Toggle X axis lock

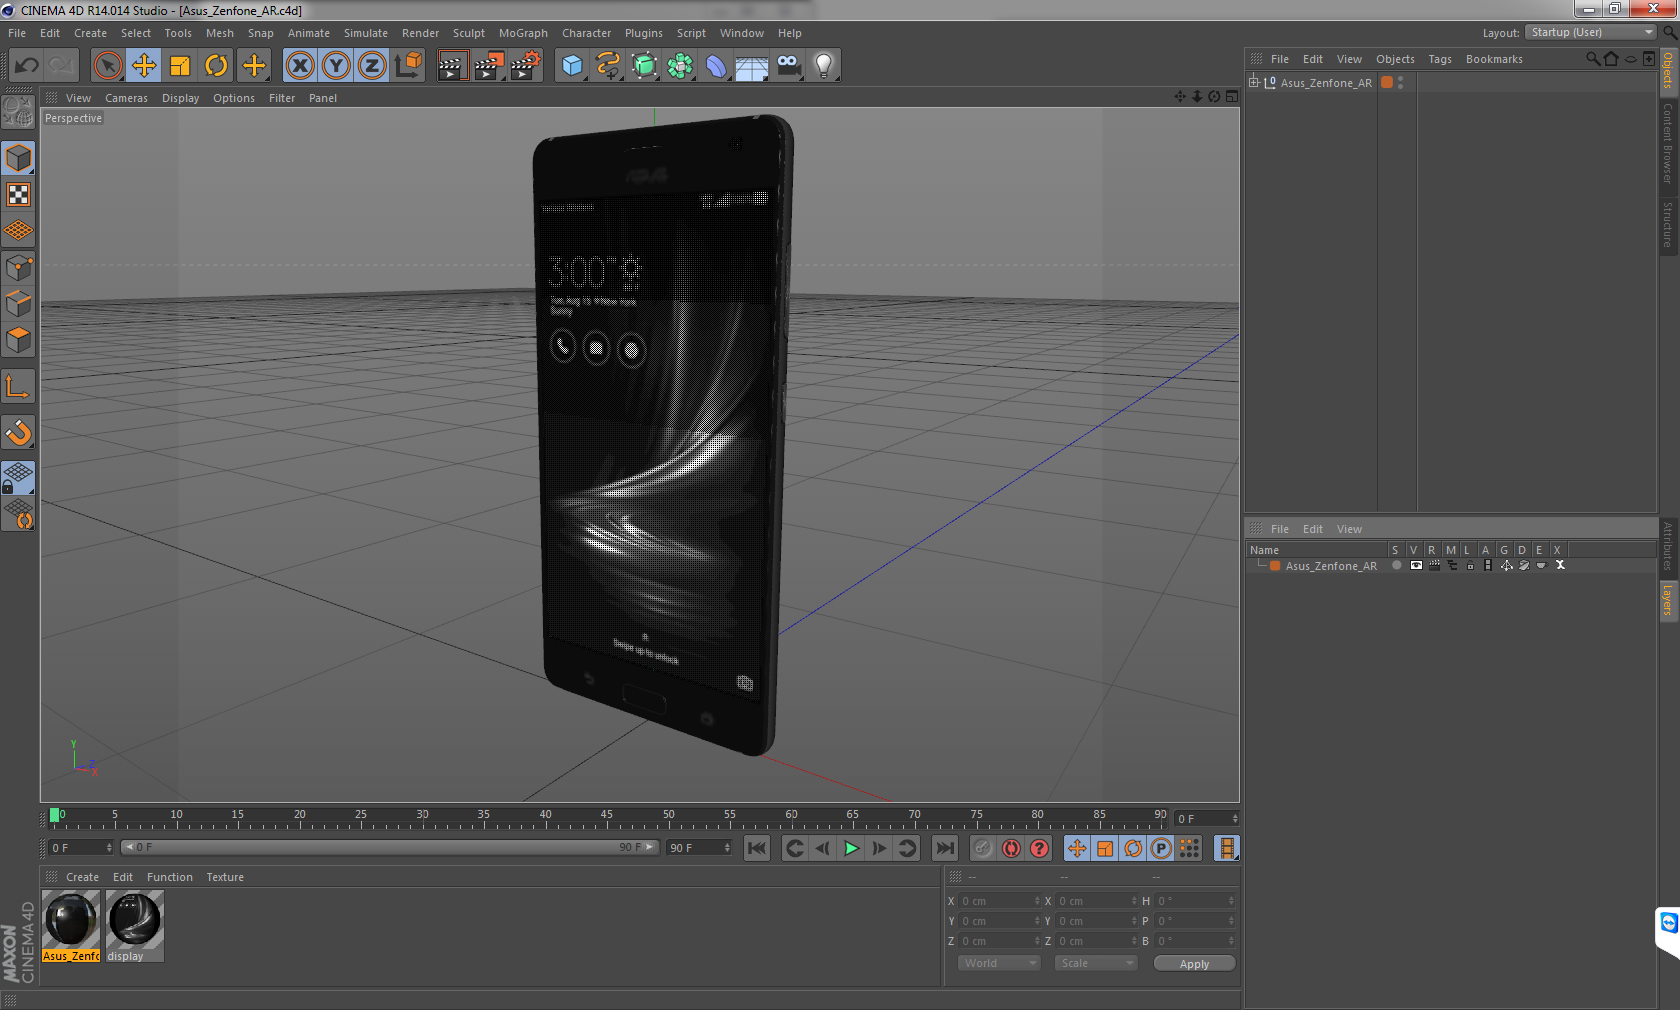299,66
